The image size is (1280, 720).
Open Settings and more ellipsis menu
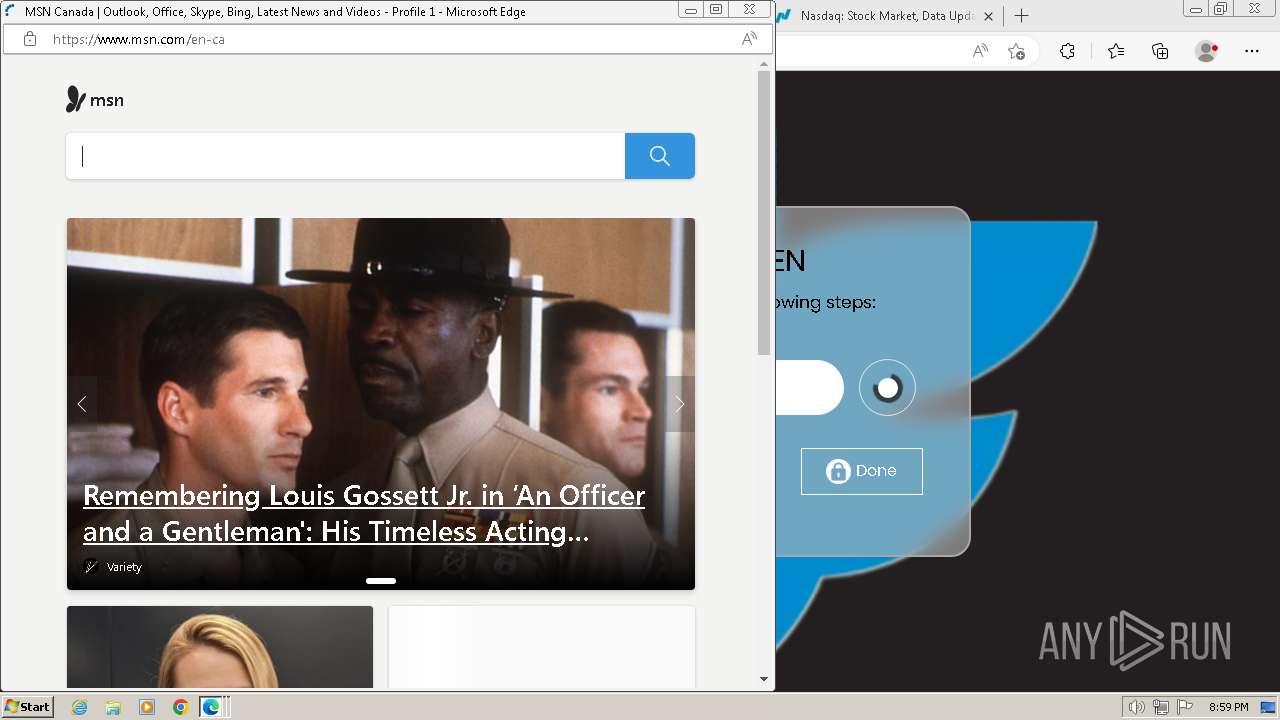(x=1252, y=51)
